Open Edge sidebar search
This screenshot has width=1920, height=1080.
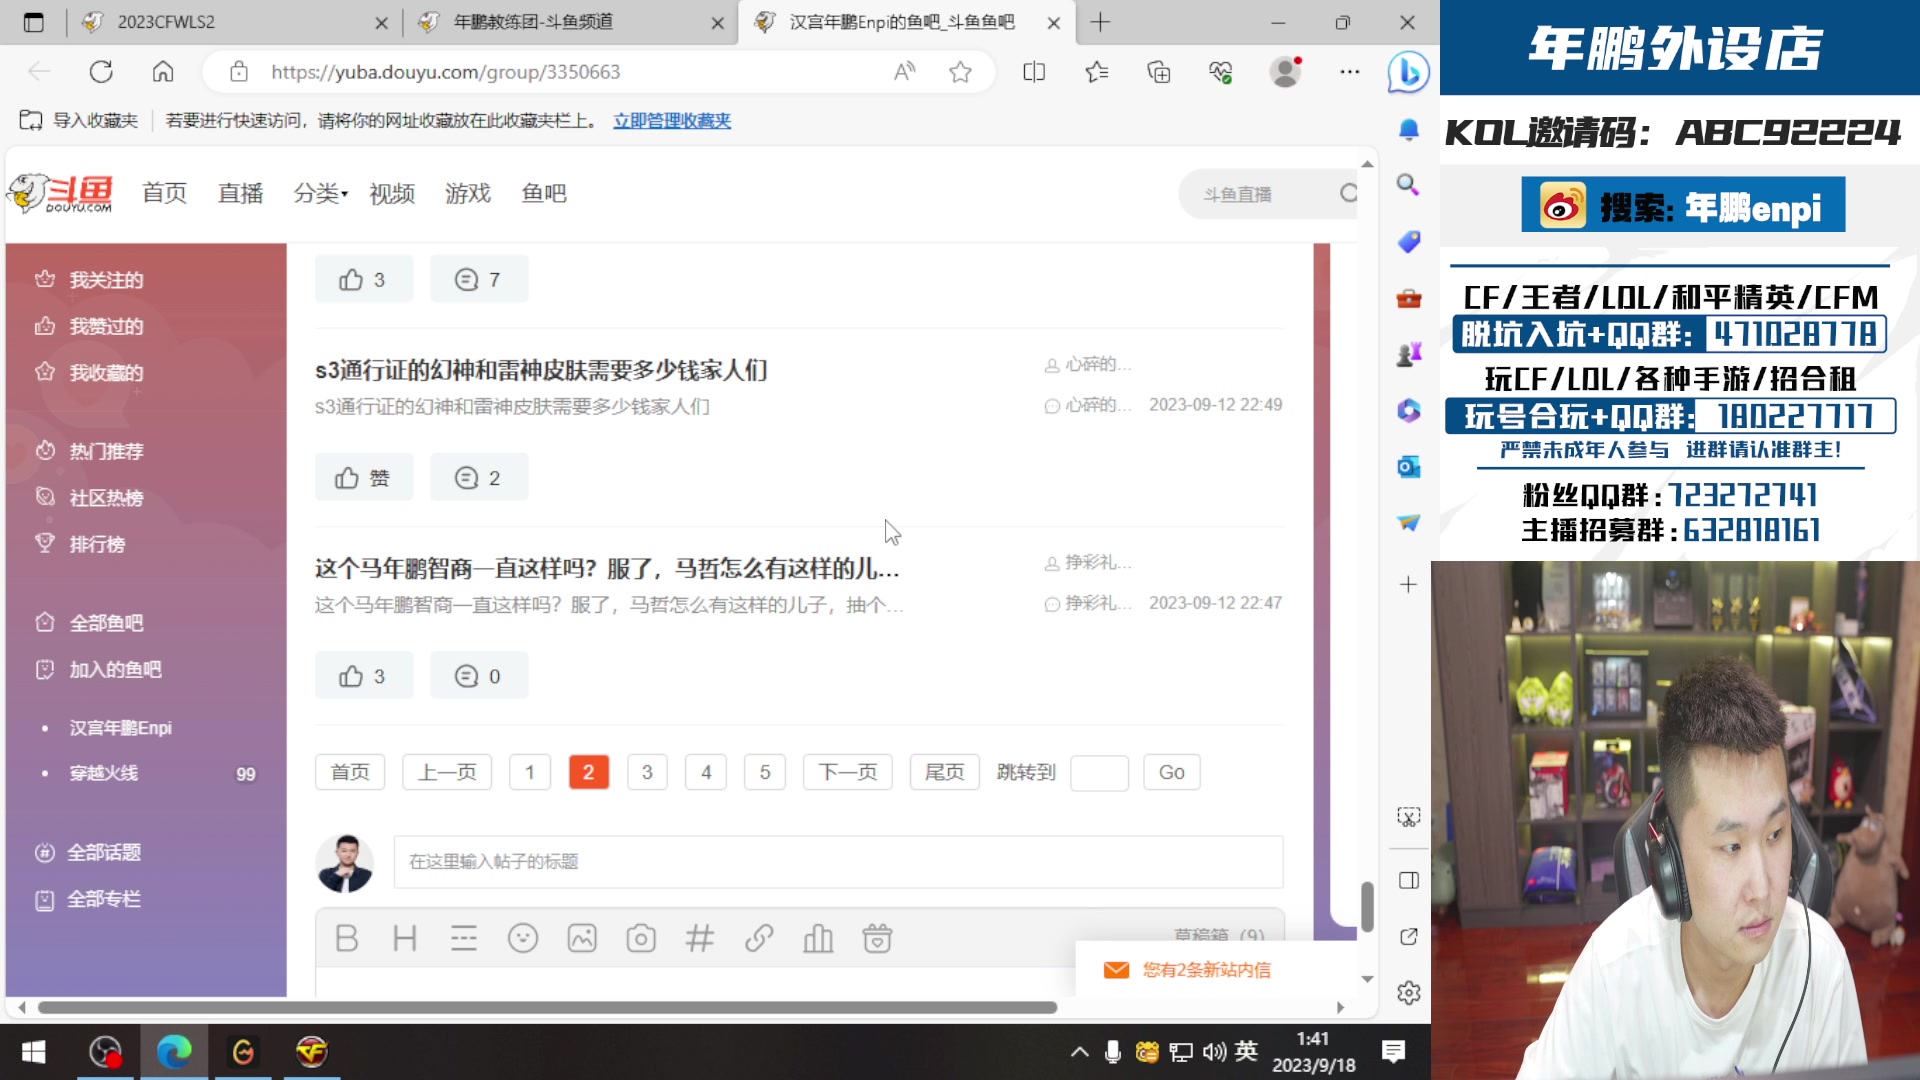pyautogui.click(x=1408, y=185)
